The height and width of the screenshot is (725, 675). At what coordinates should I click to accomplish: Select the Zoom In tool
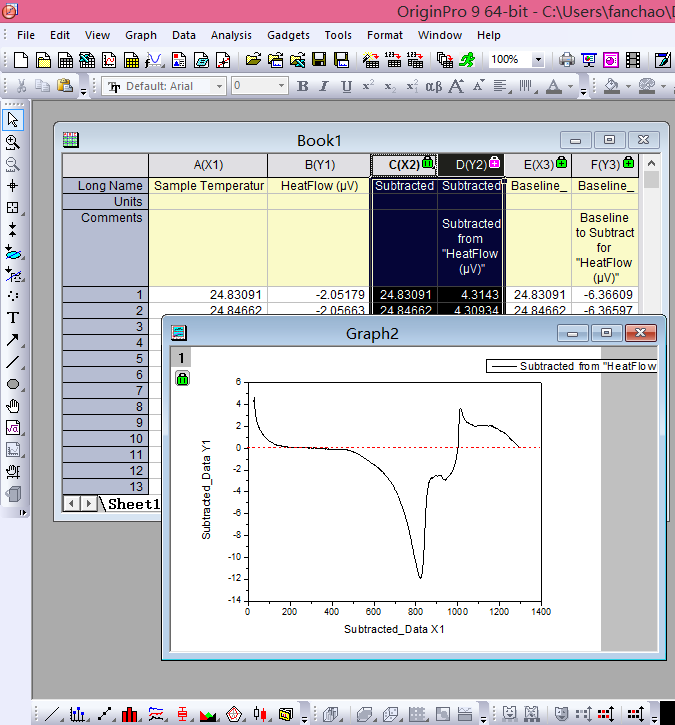coord(13,142)
